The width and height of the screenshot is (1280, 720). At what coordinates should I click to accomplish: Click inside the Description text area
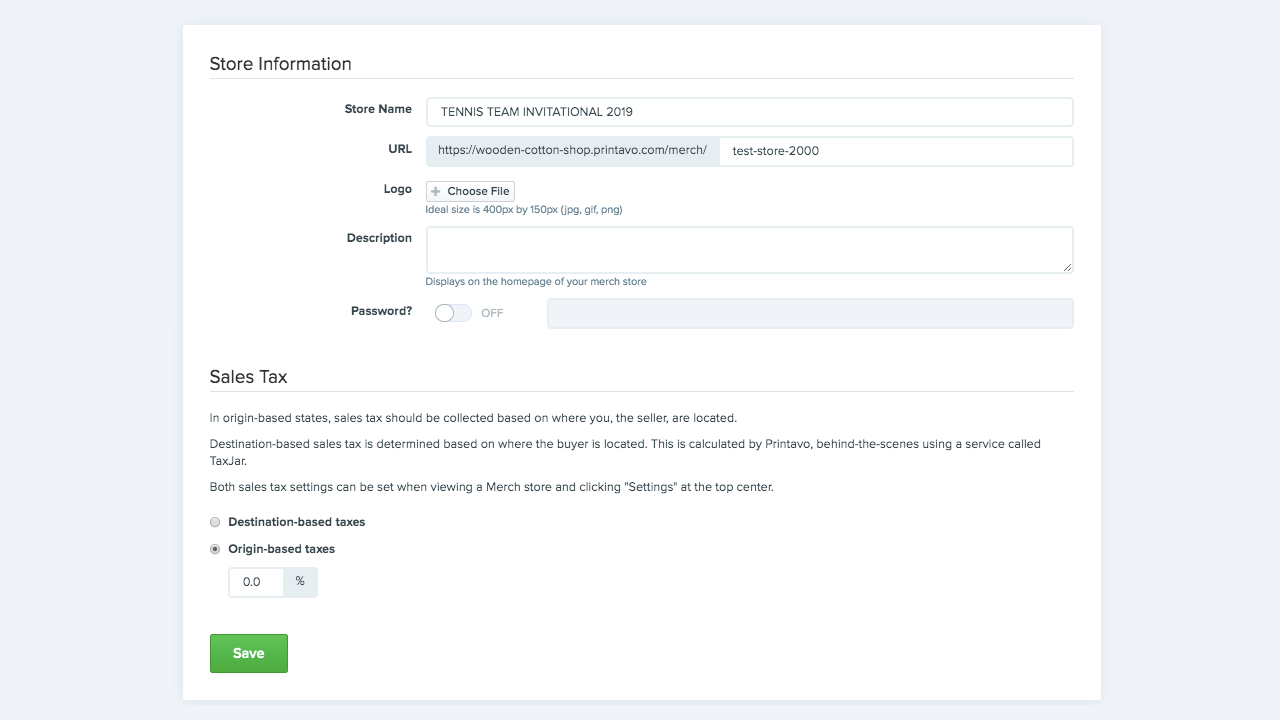(x=748, y=249)
